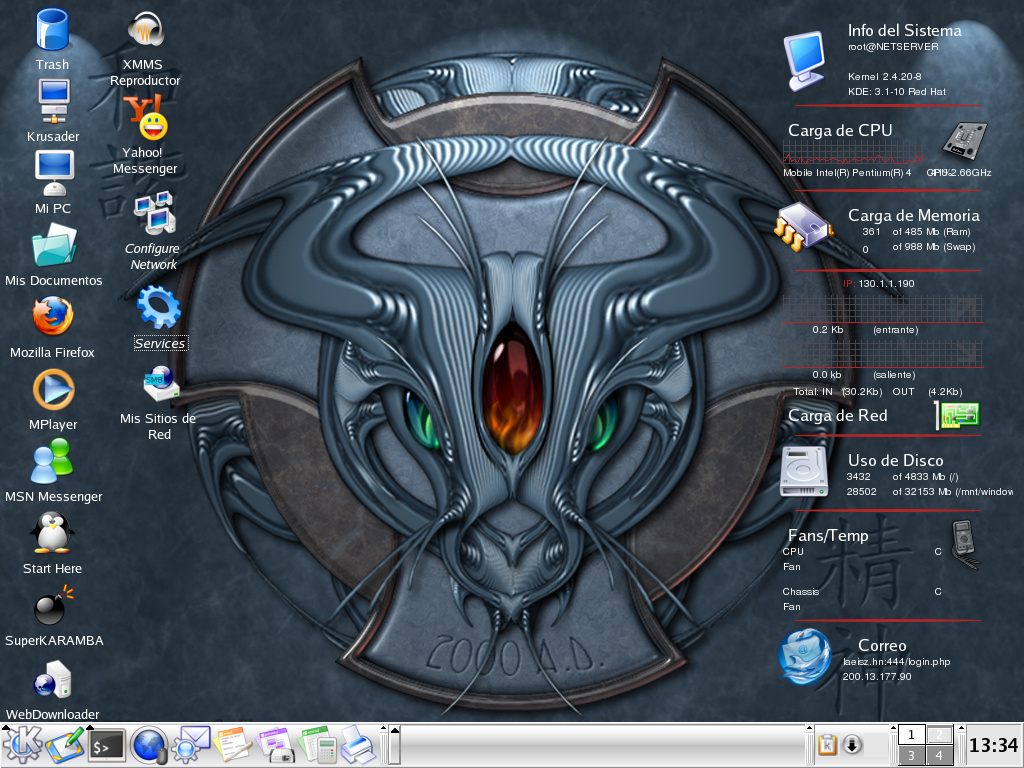Click the 13:34 panel clock
Image resolution: width=1024 pixels, height=768 pixels.
pos(993,745)
